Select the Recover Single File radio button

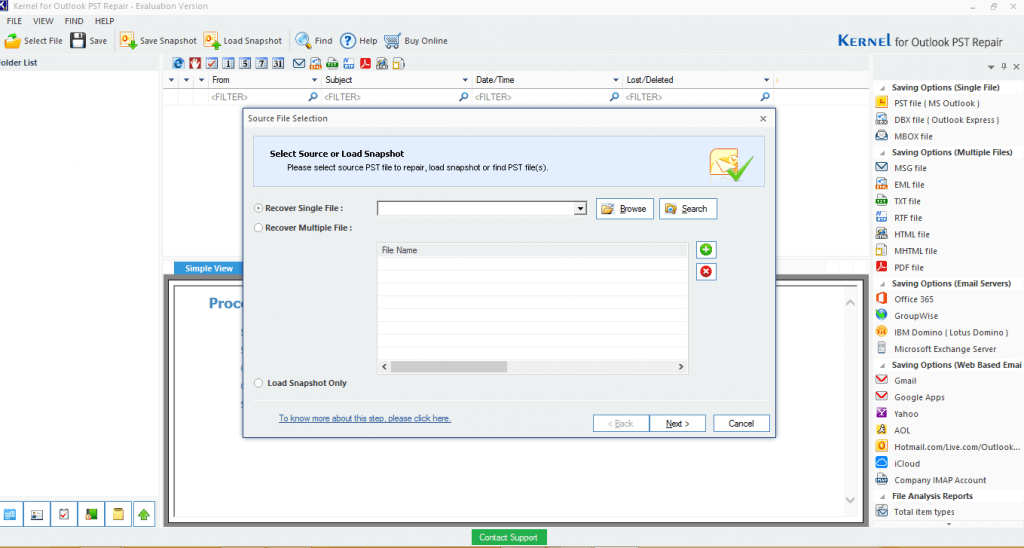click(x=259, y=208)
